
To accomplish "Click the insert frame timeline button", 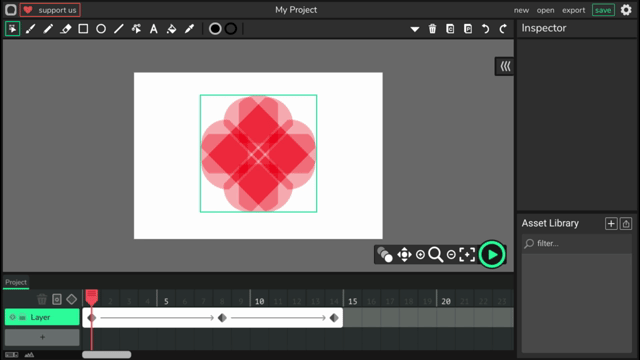I will [x=57, y=299].
